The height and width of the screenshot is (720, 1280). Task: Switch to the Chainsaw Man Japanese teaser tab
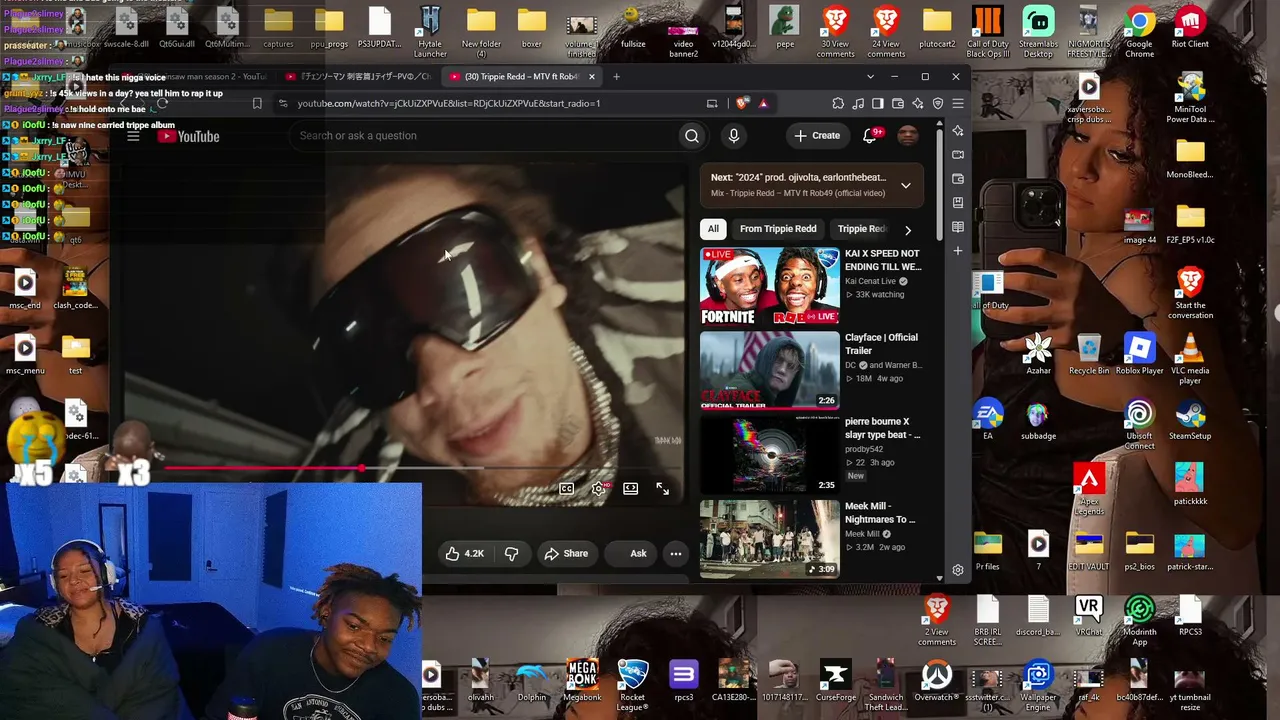(x=358, y=77)
